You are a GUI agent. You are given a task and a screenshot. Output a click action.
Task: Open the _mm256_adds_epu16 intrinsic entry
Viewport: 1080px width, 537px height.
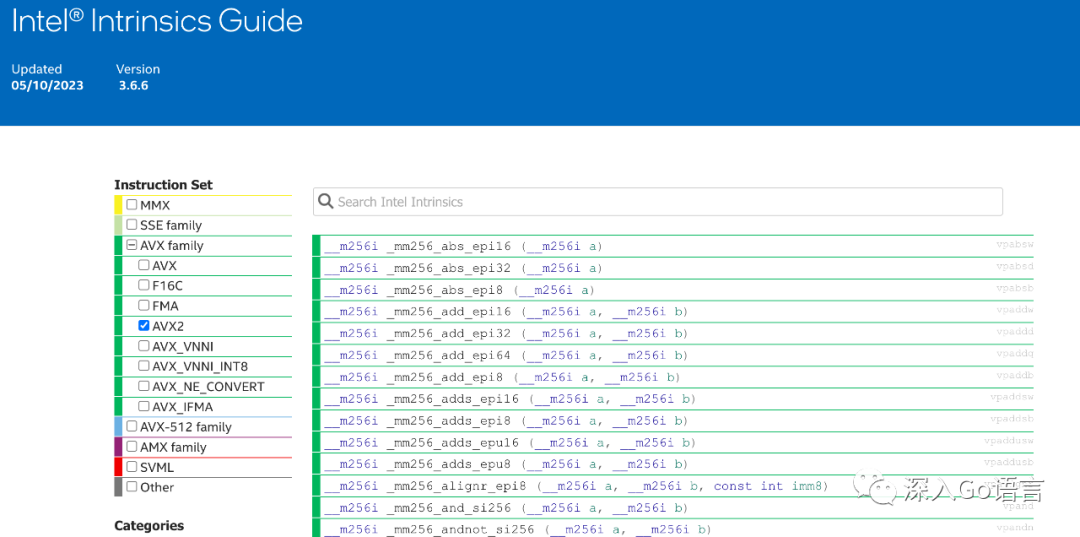pos(673,443)
